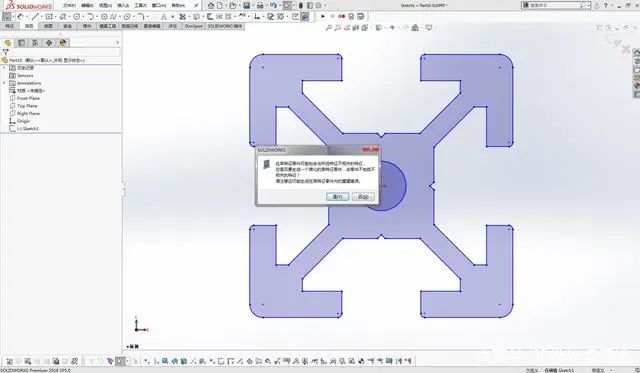This screenshot has width=640, height=373.
Task: Click the filter funnel icon in tree
Action: click(5, 52)
